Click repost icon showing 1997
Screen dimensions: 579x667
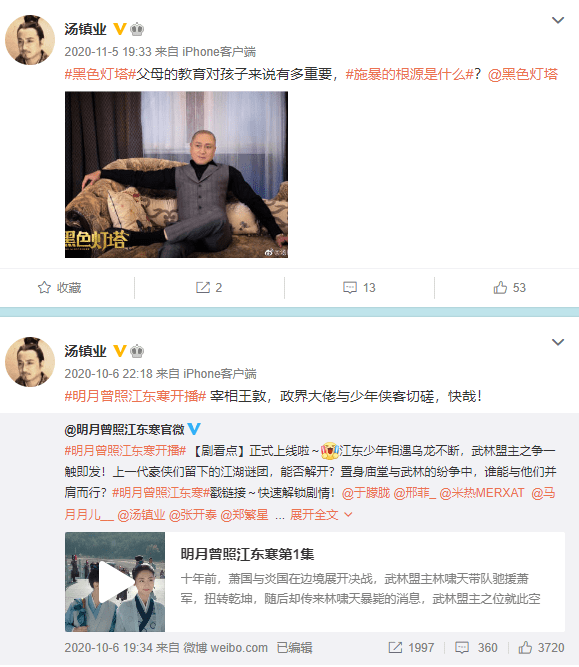[x=395, y=647]
